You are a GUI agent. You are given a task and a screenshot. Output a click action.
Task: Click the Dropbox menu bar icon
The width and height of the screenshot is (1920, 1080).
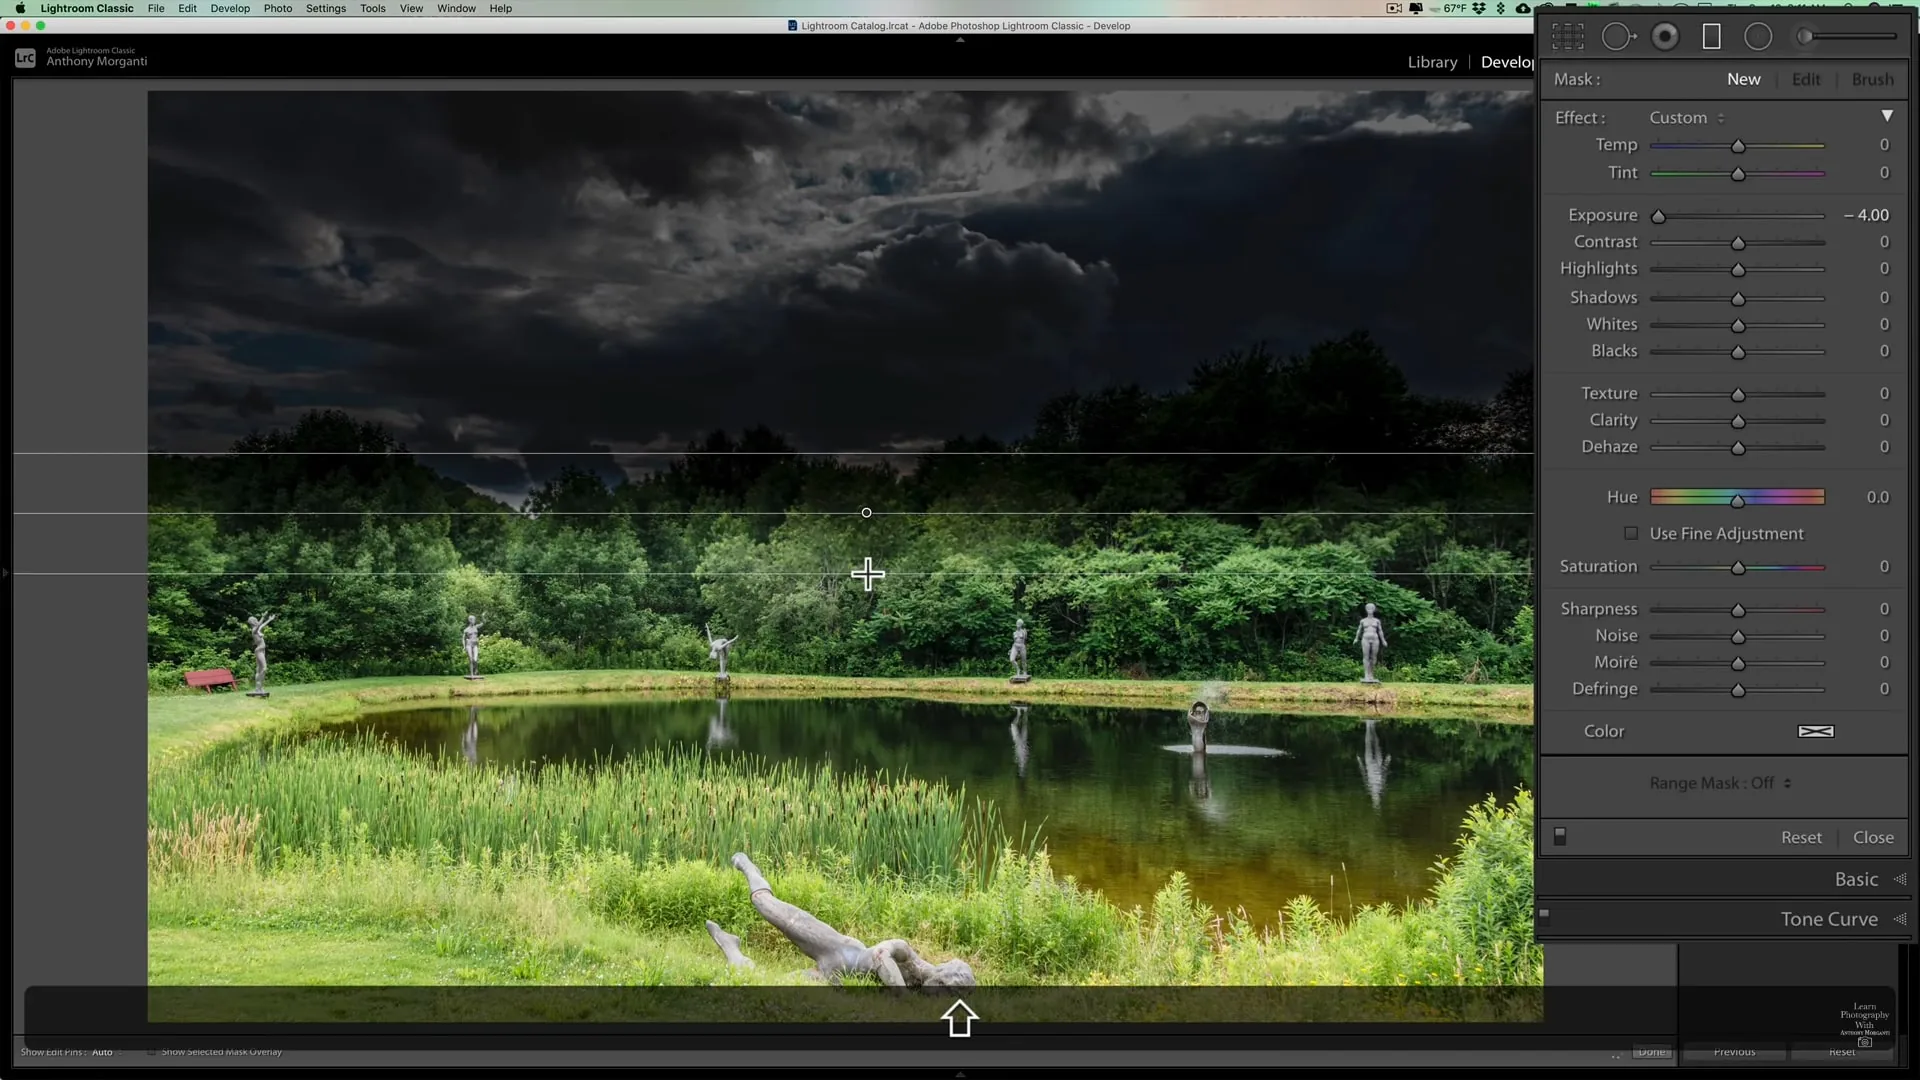pyautogui.click(x=1479, y=8)
